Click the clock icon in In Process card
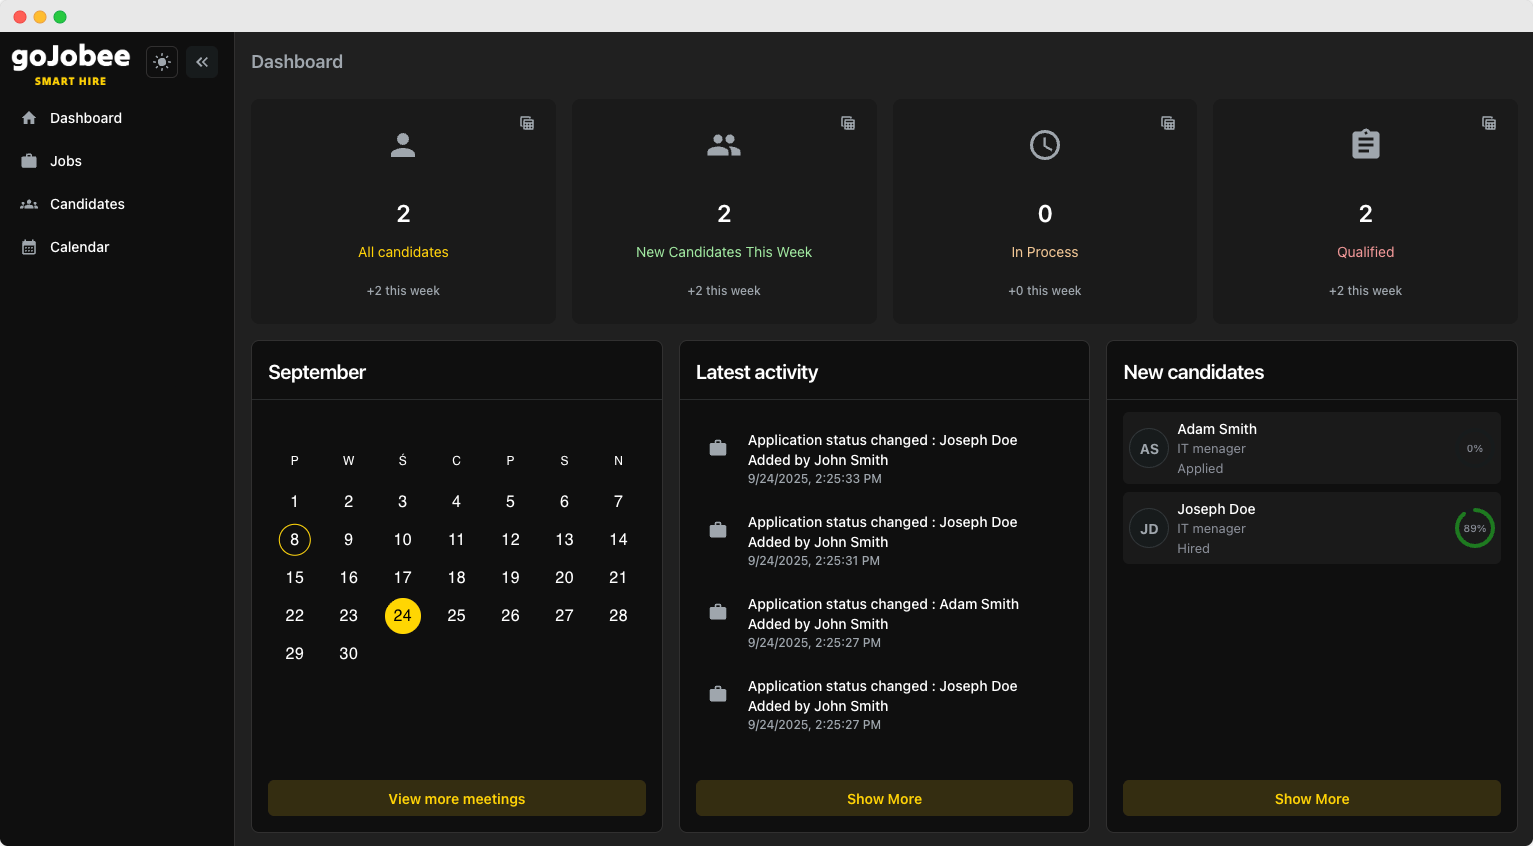 coord(1045,145)
